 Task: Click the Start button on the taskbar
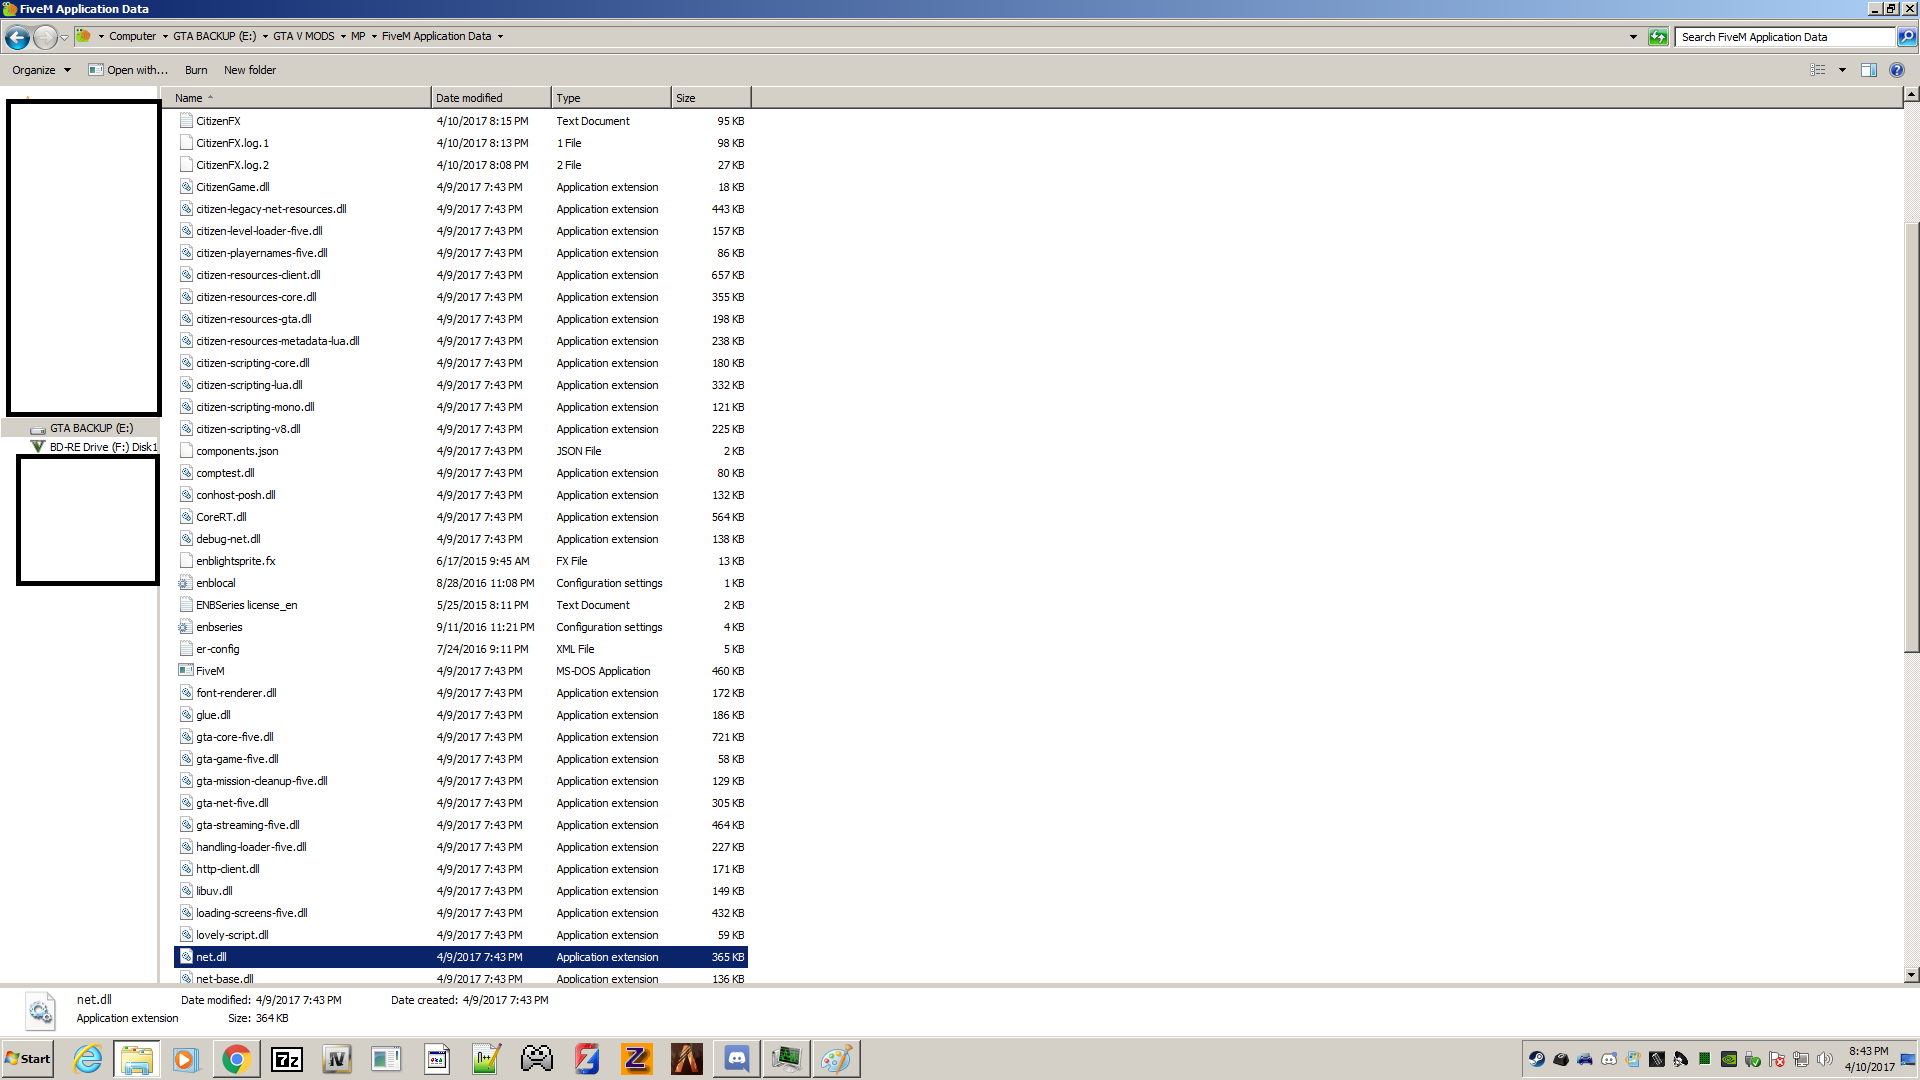(28, 1059)
